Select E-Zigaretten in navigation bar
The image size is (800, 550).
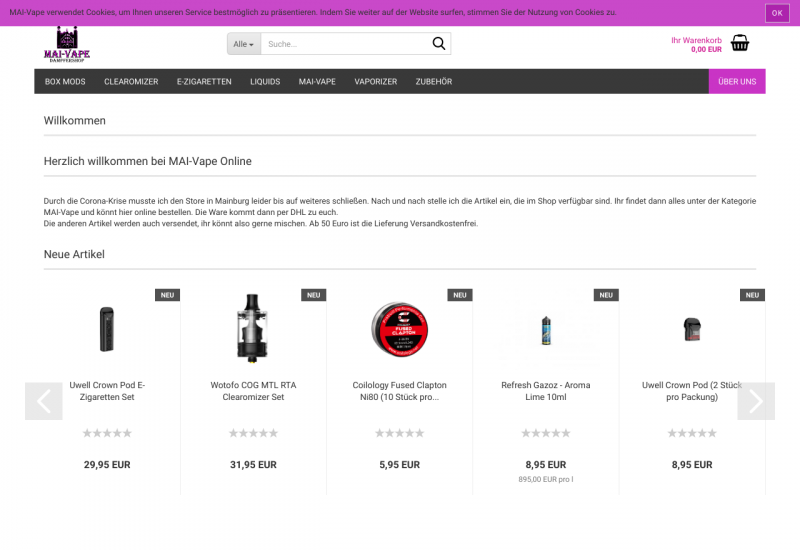click(204, 82)
